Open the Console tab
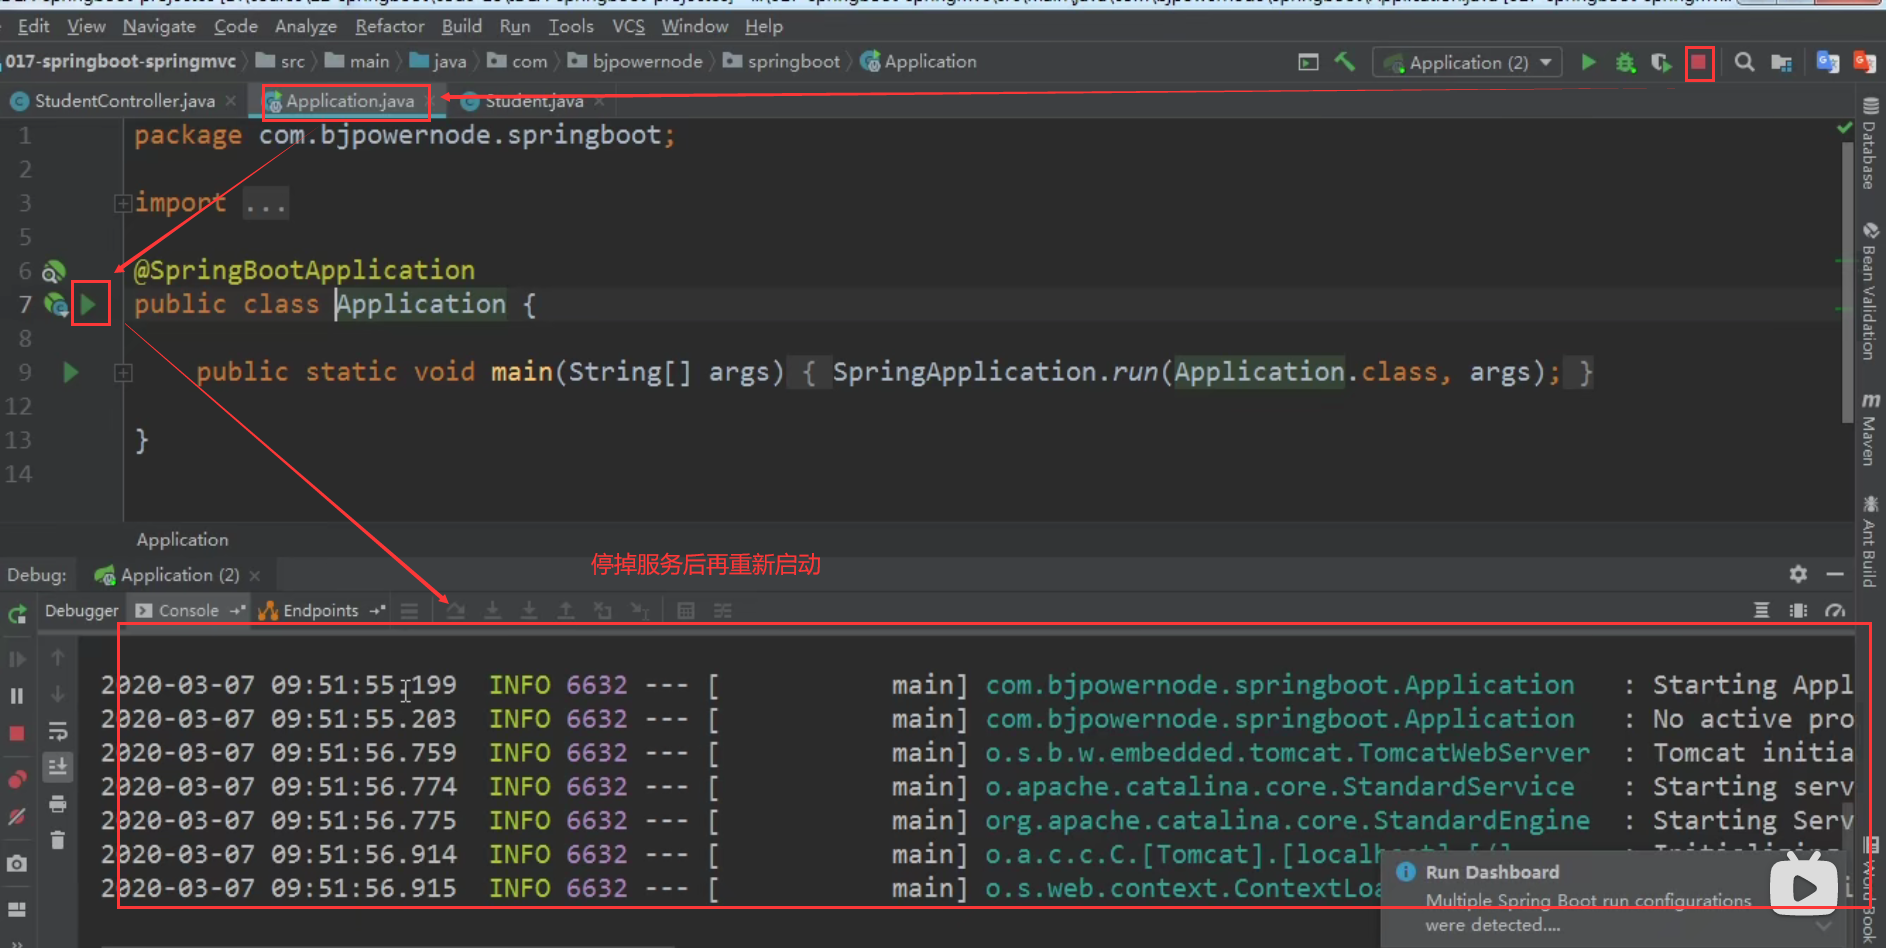The image size is (1886, 948). tap(188, 610)
